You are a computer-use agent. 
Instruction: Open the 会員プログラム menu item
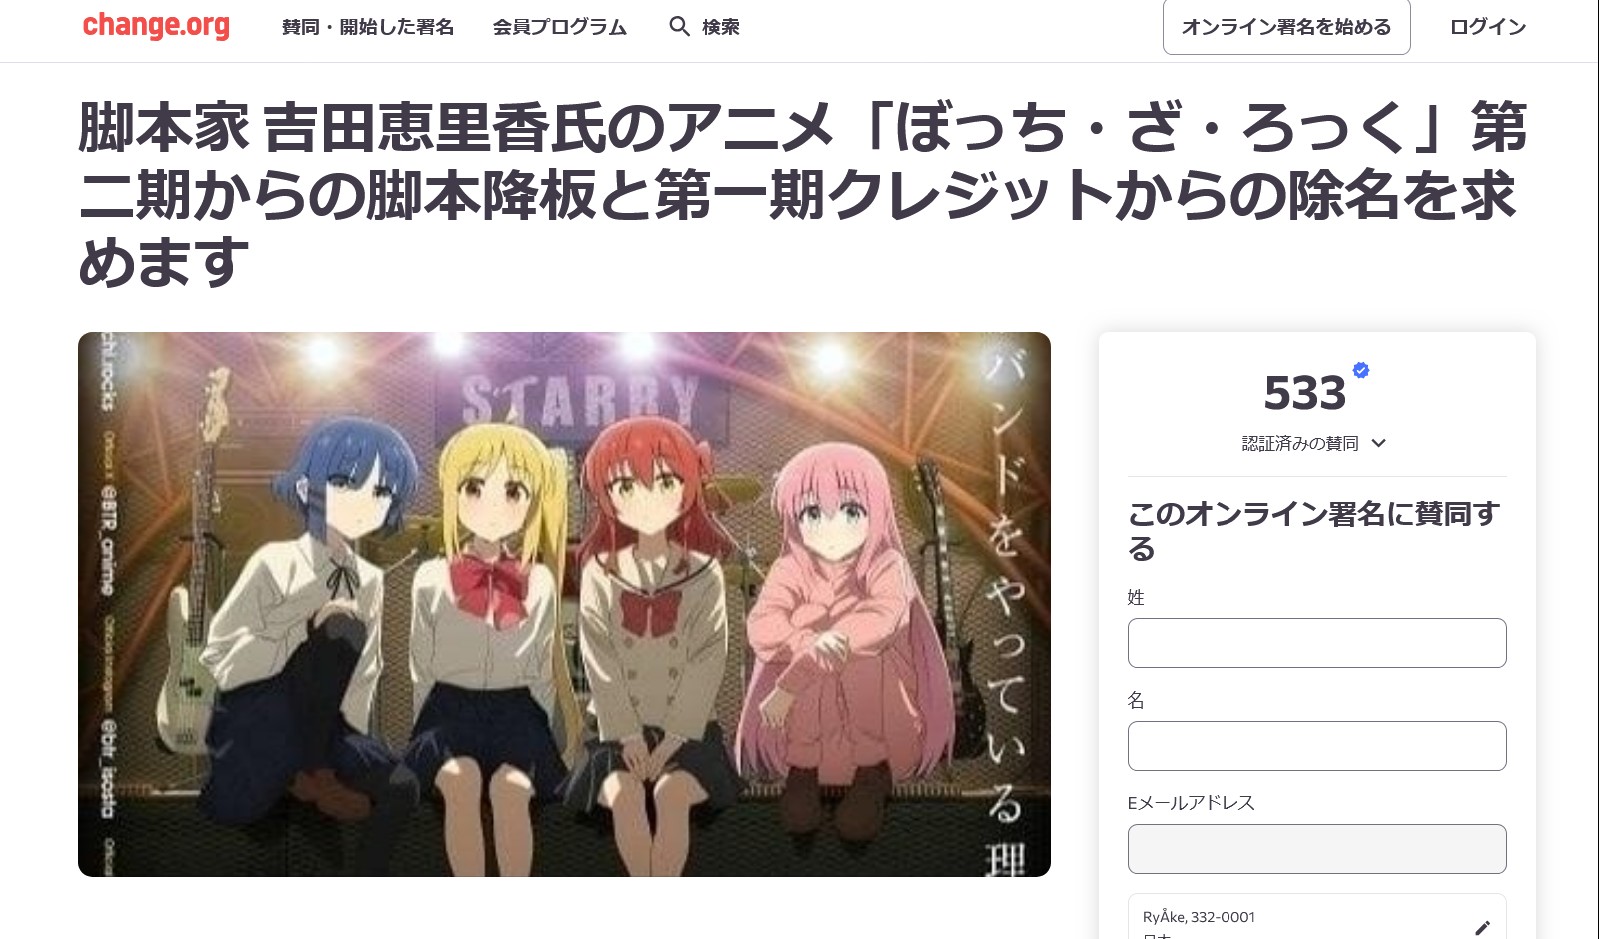click(x=560, y=27)
